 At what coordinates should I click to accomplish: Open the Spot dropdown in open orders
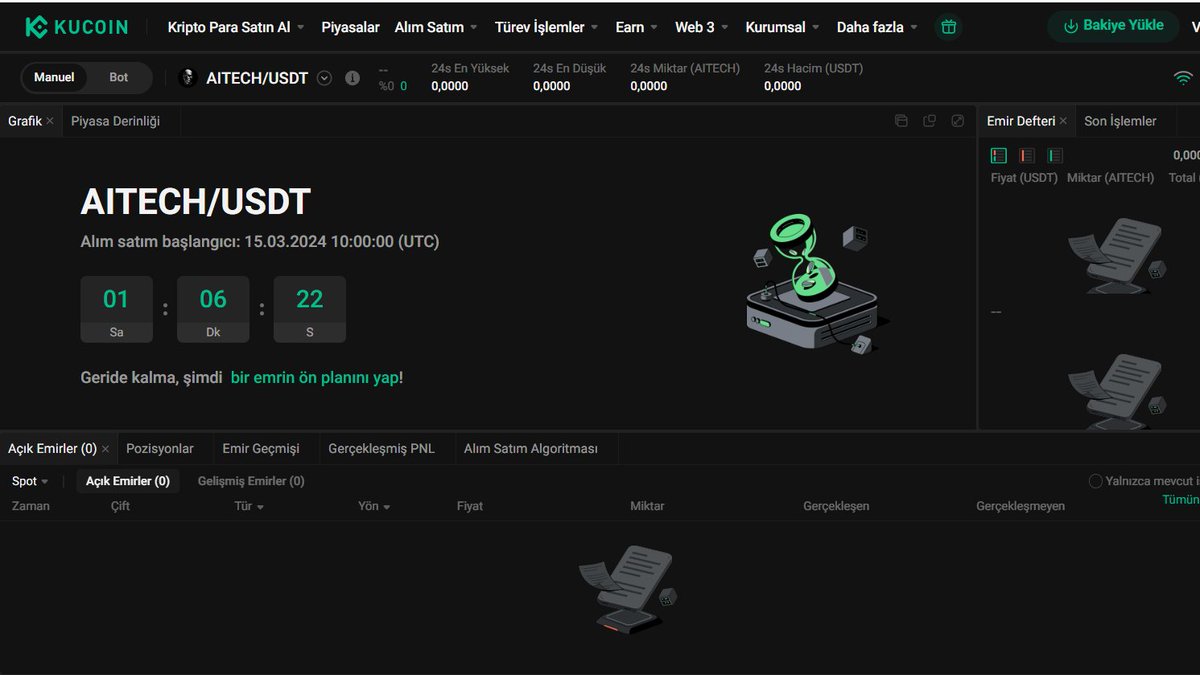tap(30, 481)
